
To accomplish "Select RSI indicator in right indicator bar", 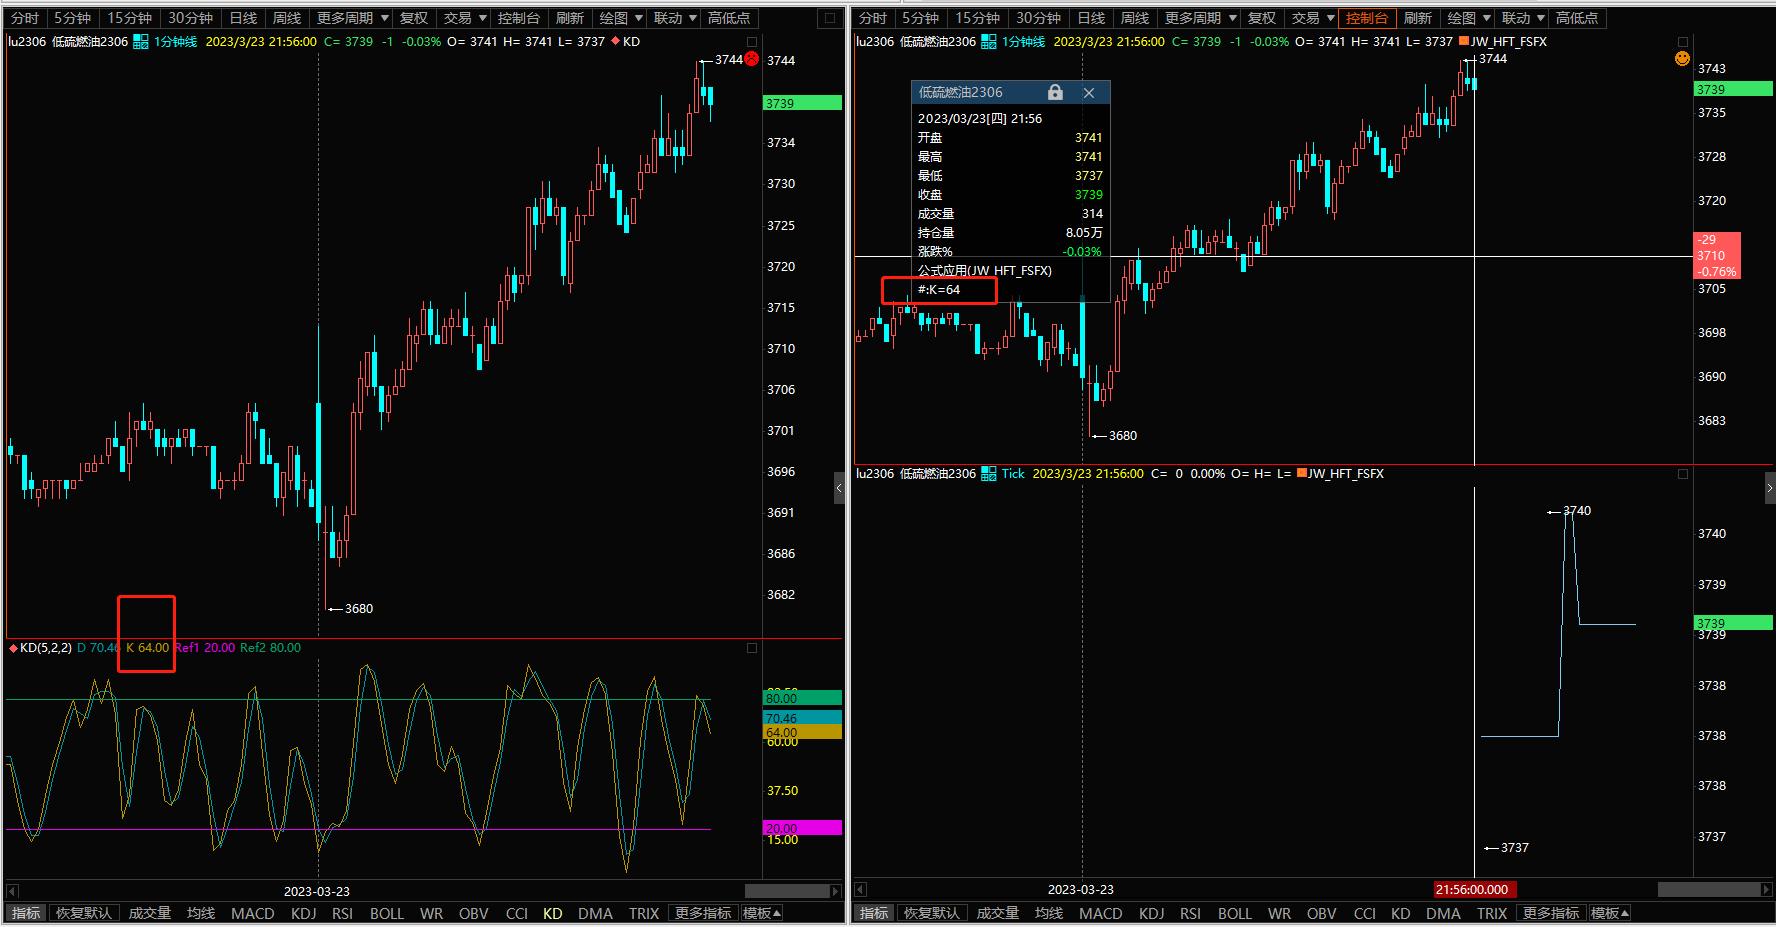I will point(1190,913).
